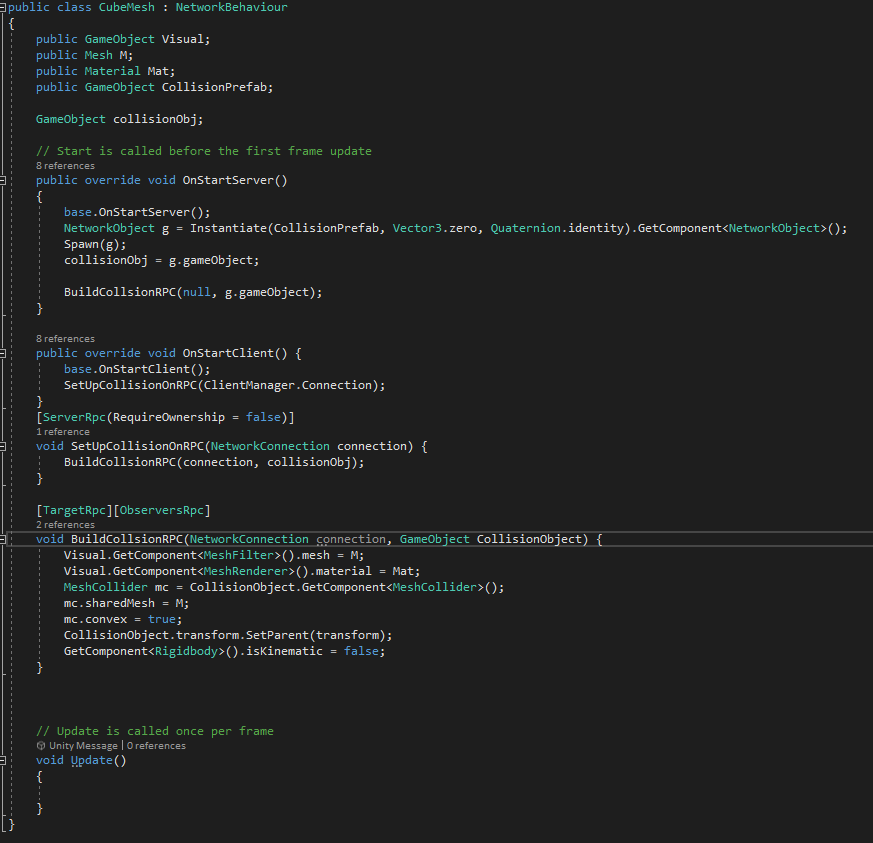Collapse the SetUpCollisionOnRPC method
873x843 pixels.
click(5, 444)
